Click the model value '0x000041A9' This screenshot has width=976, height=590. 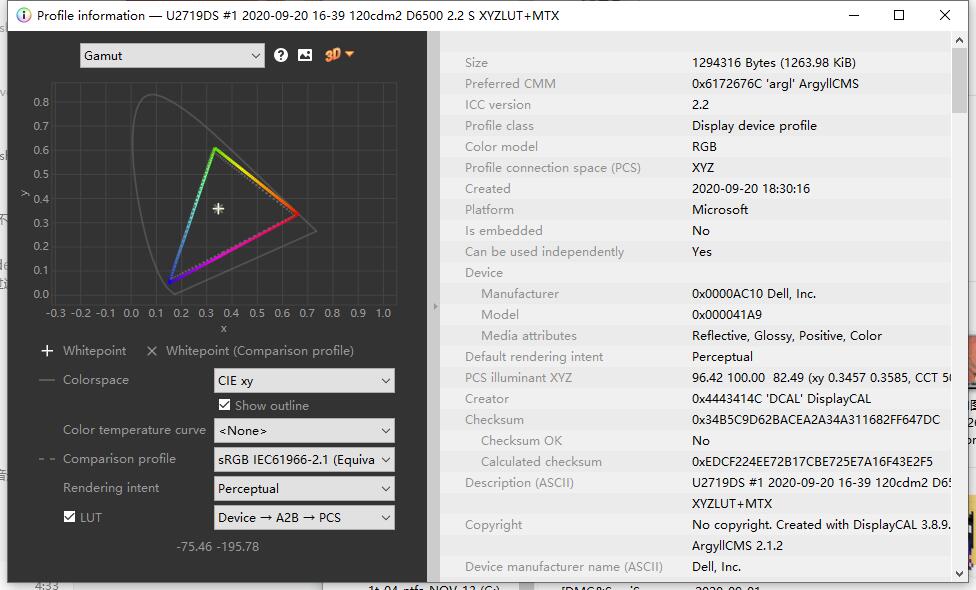[727, 314]
